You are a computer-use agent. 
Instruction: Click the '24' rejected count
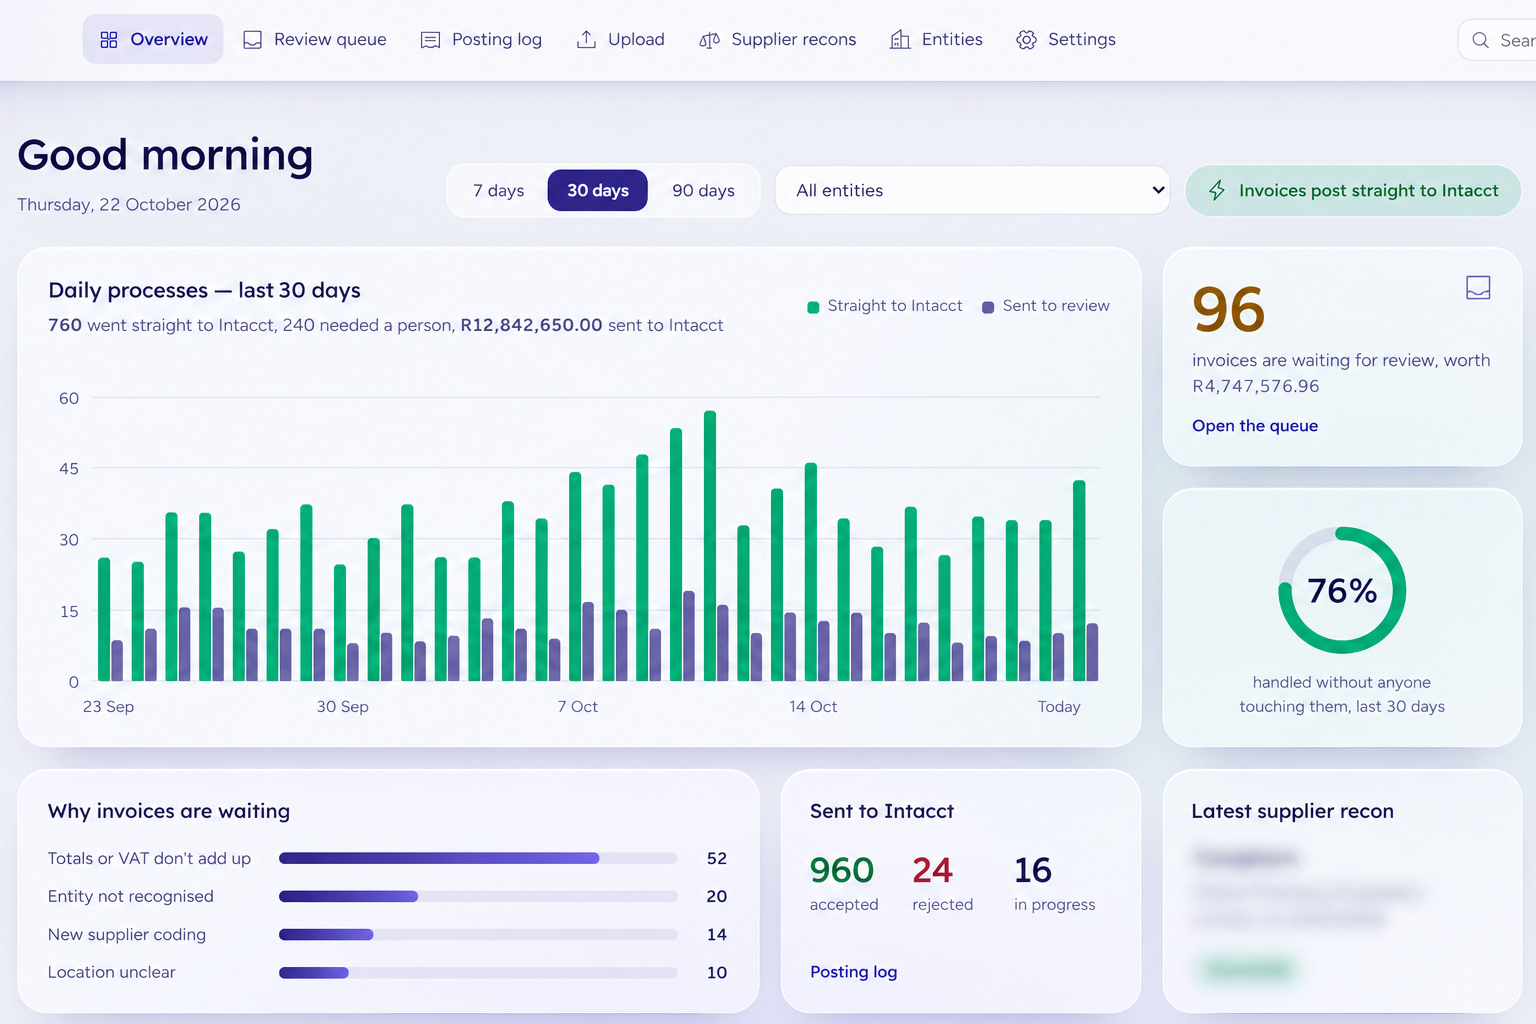click(932, 870)
